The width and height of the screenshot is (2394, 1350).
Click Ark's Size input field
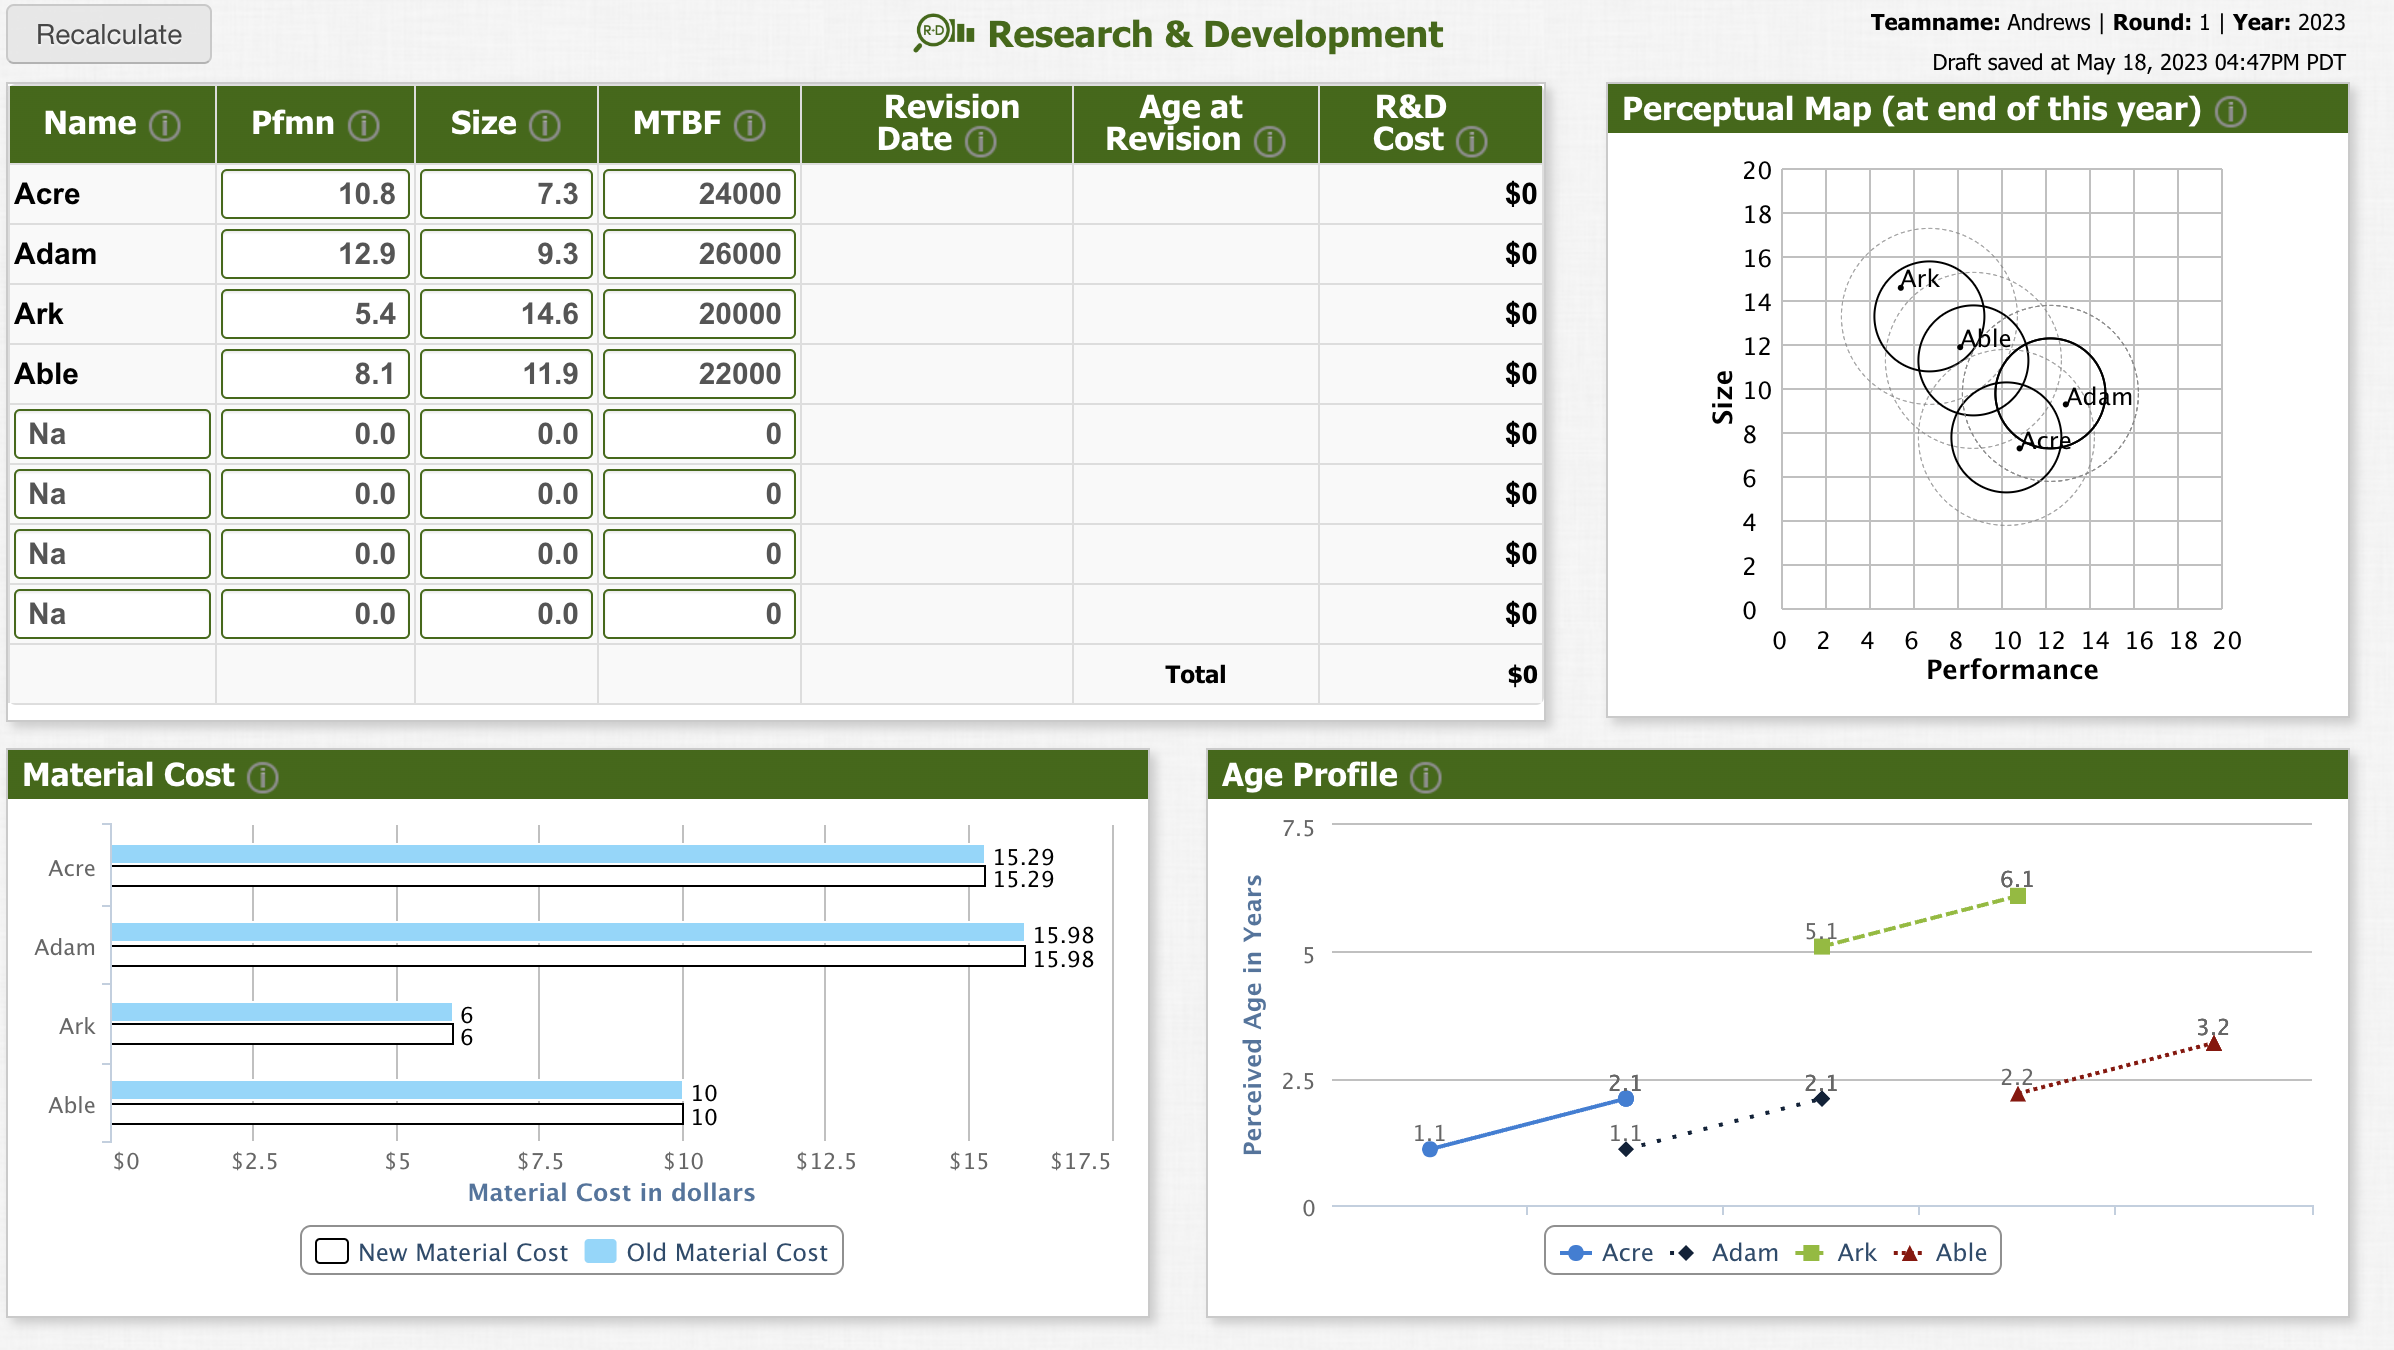tap(506, 314)
